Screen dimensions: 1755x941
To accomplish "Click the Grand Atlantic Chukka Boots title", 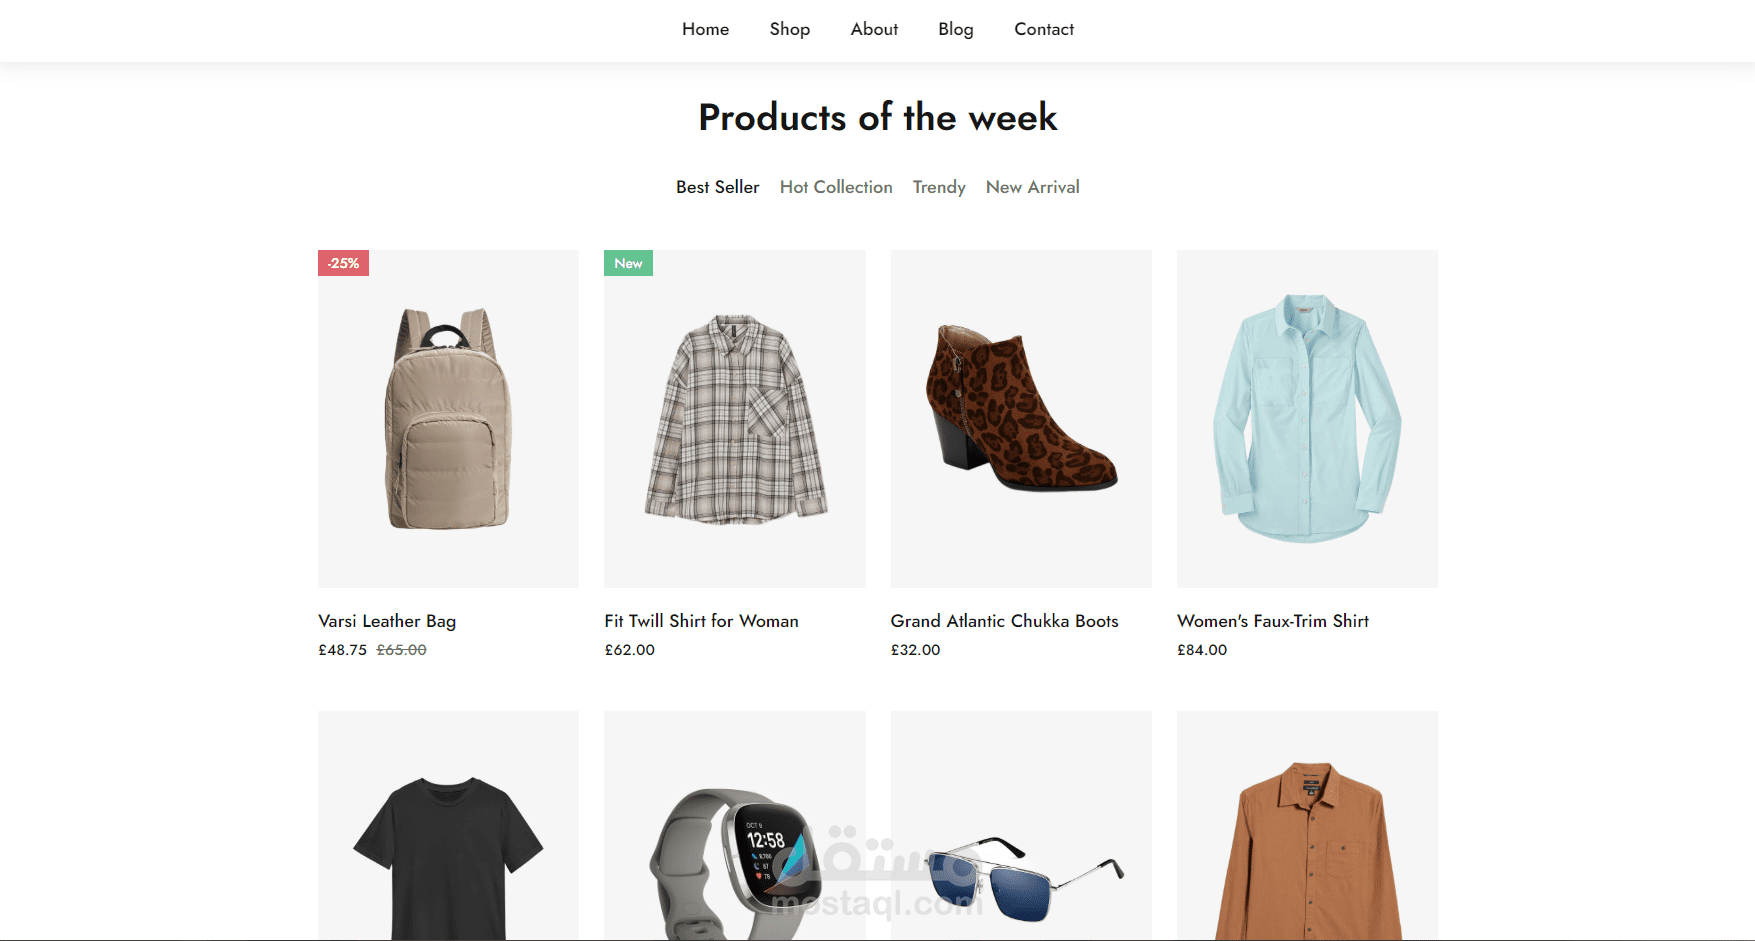I will 1004,621.
